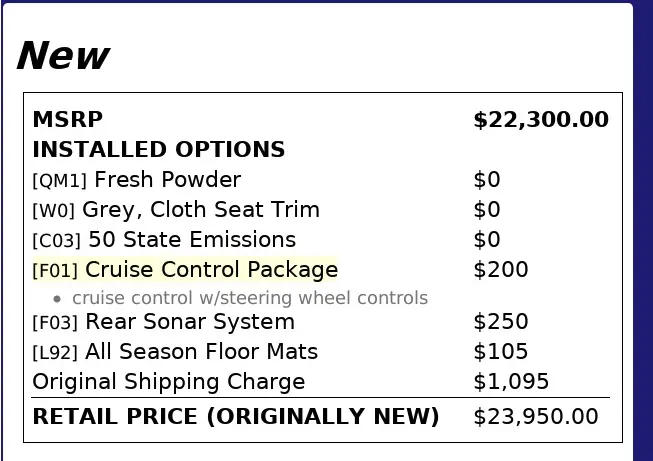
Task: Click the $23,950.00 retail price total
Action: pos(535,417)
